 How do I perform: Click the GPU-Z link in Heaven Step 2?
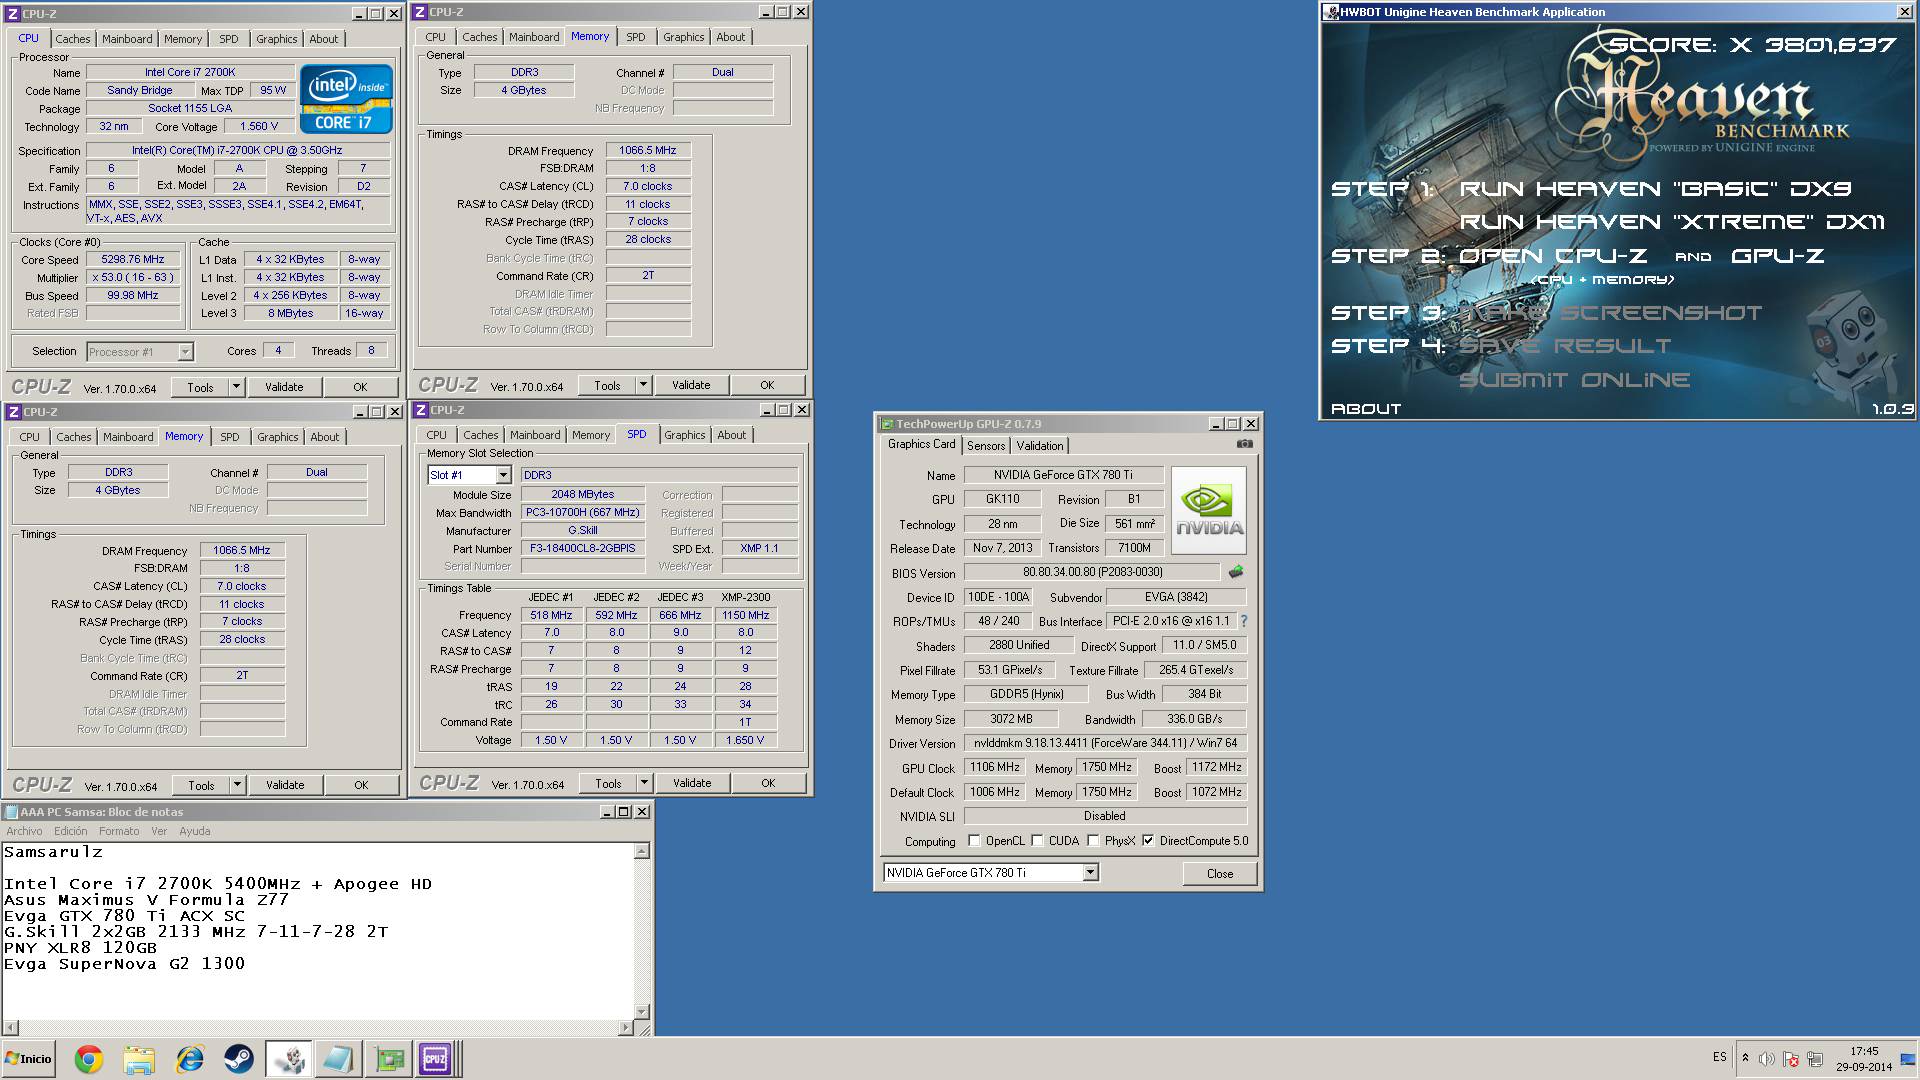[x=1777, y=256]
